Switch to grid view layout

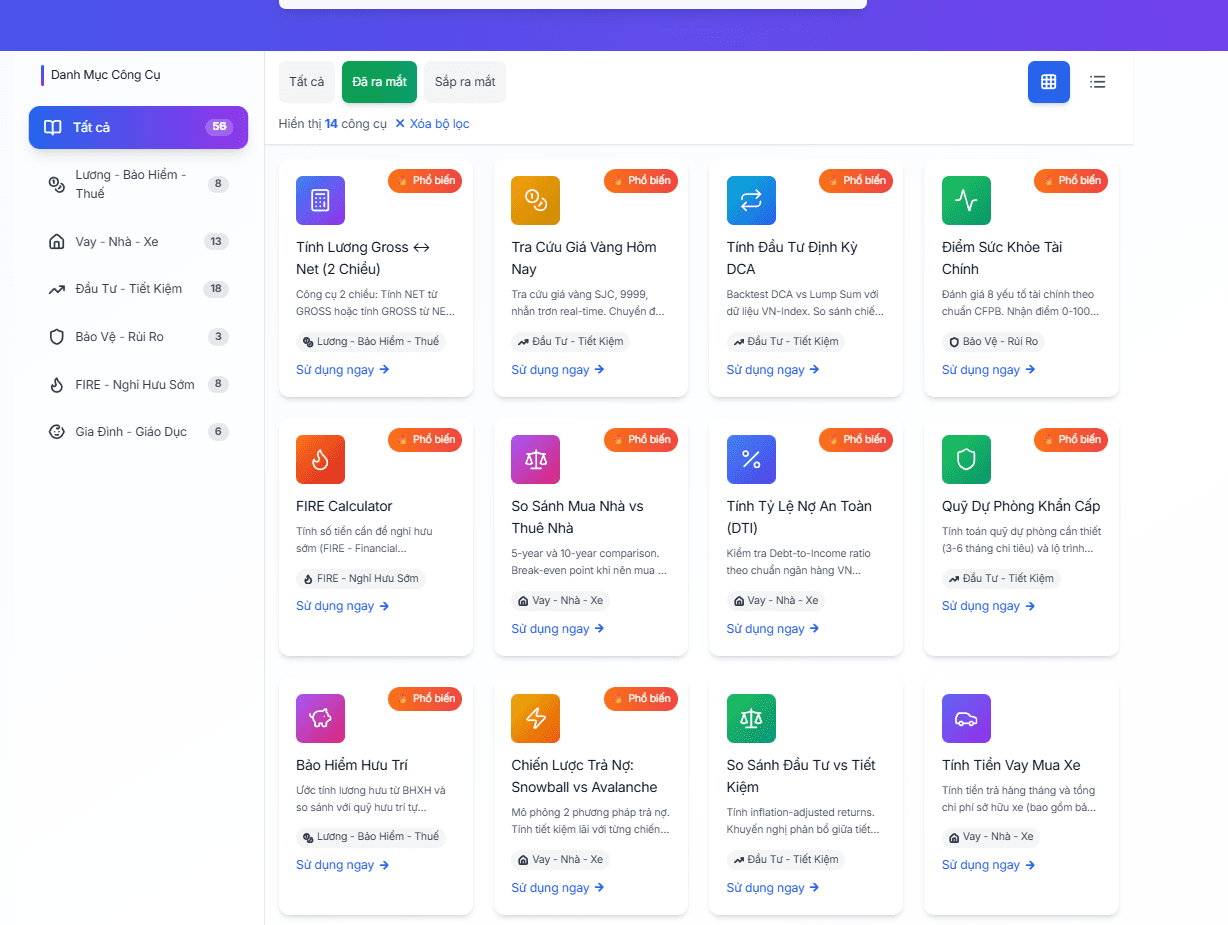(x=1048, y=82)
